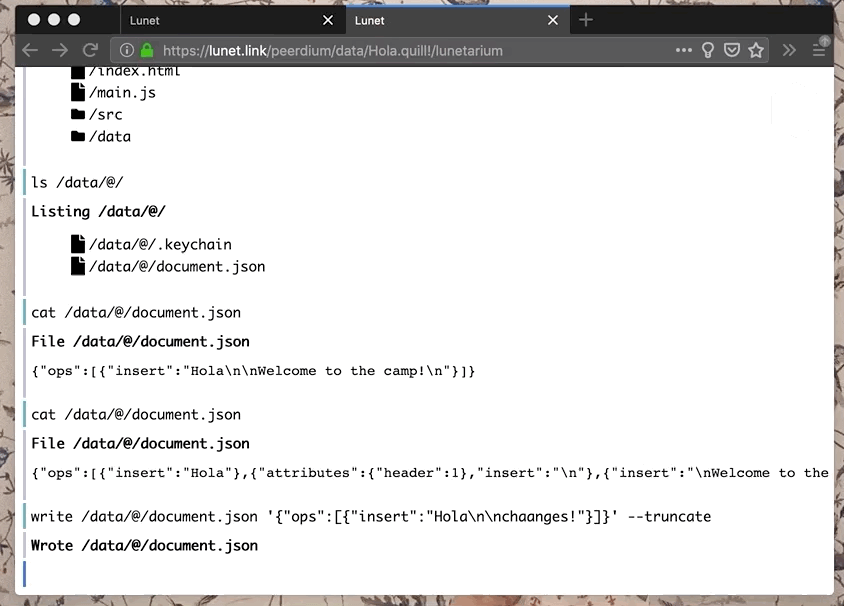Click the /data/@/document.json file listing
The width and height of the screenshot is (844, 606).
(176, 267)
